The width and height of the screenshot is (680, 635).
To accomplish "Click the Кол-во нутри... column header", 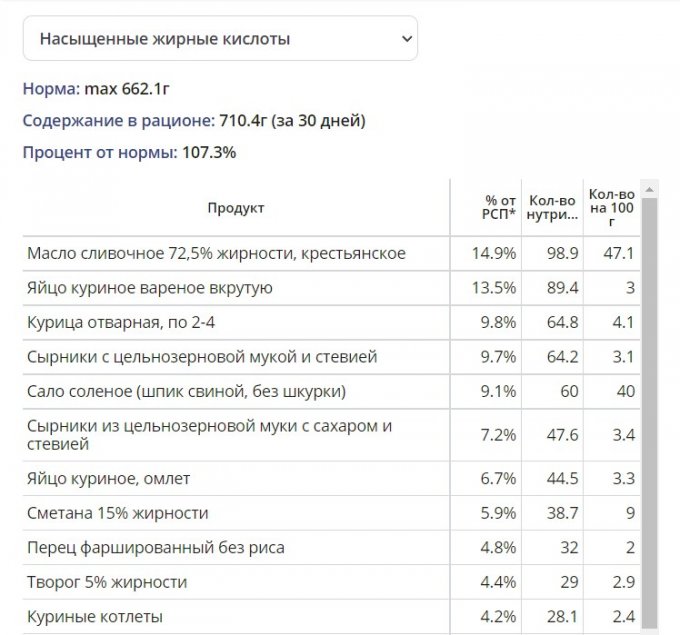I will coord(552,207).
